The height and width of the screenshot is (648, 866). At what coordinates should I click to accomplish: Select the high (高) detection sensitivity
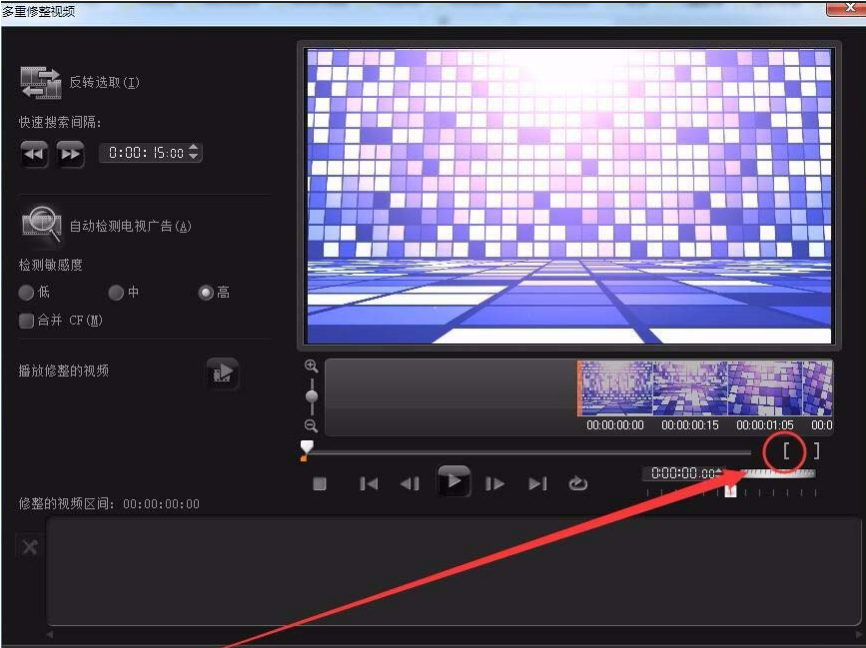point(206,292)
